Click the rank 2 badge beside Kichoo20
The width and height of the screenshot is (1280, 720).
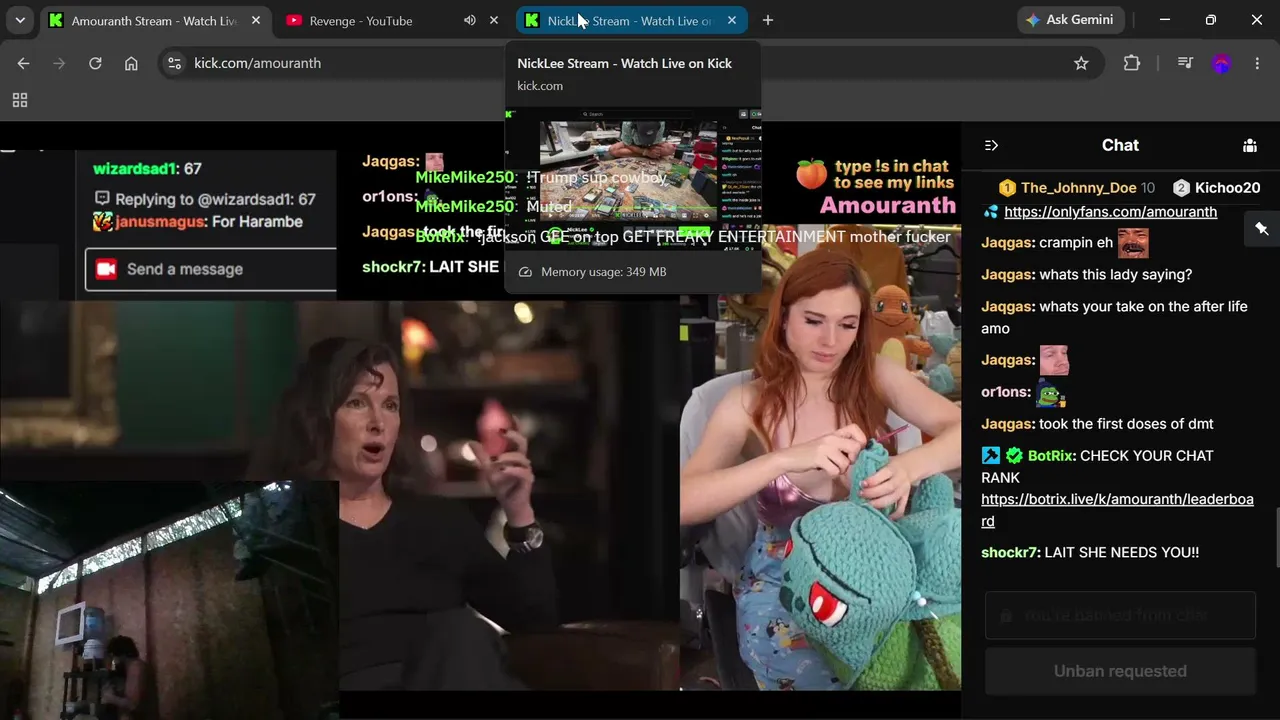tap(1181, 188)
